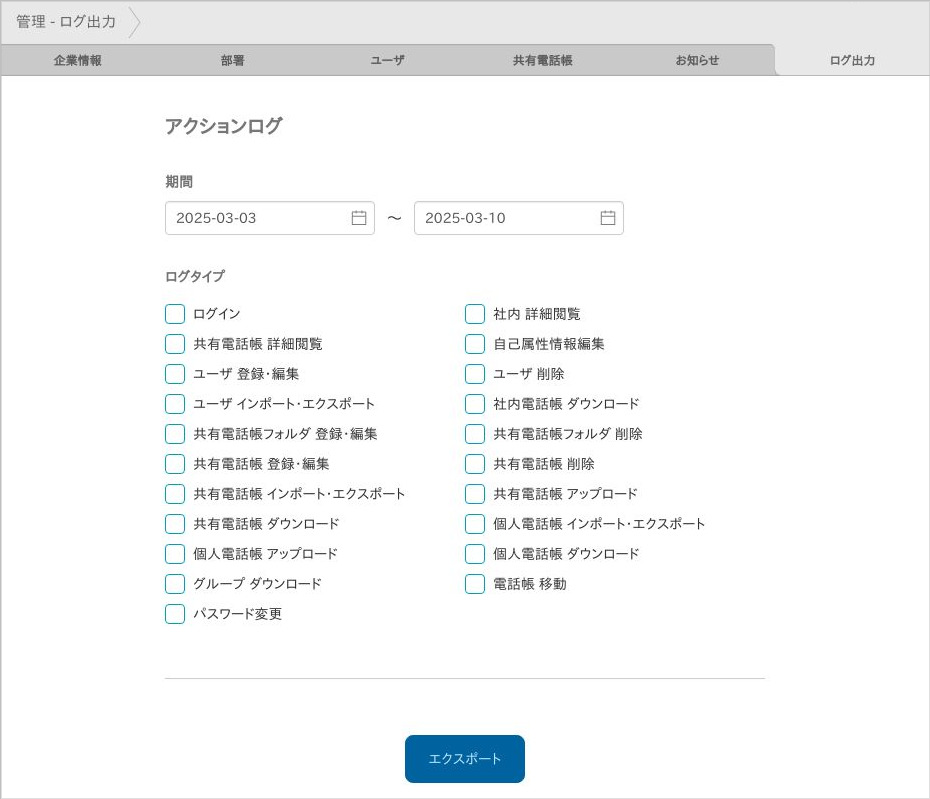Tick the ユーザ 登録･編集 checkbox
This screenshot has width=930, height=799.
point(175,374)
